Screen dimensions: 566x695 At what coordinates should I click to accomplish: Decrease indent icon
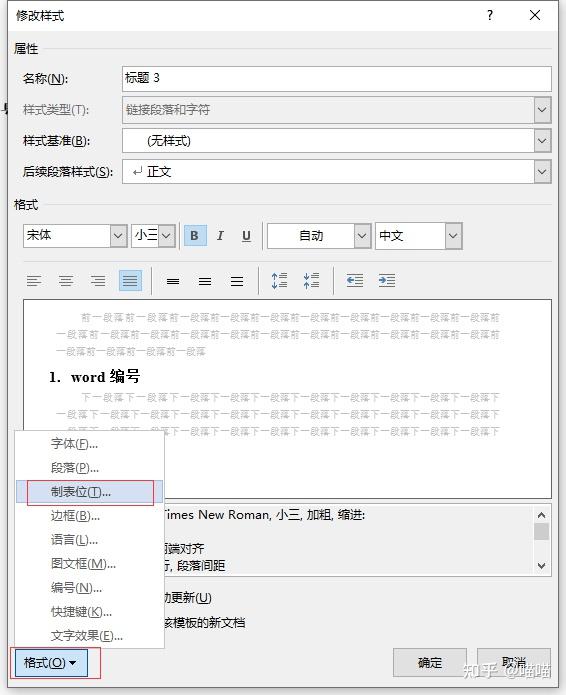355,281
